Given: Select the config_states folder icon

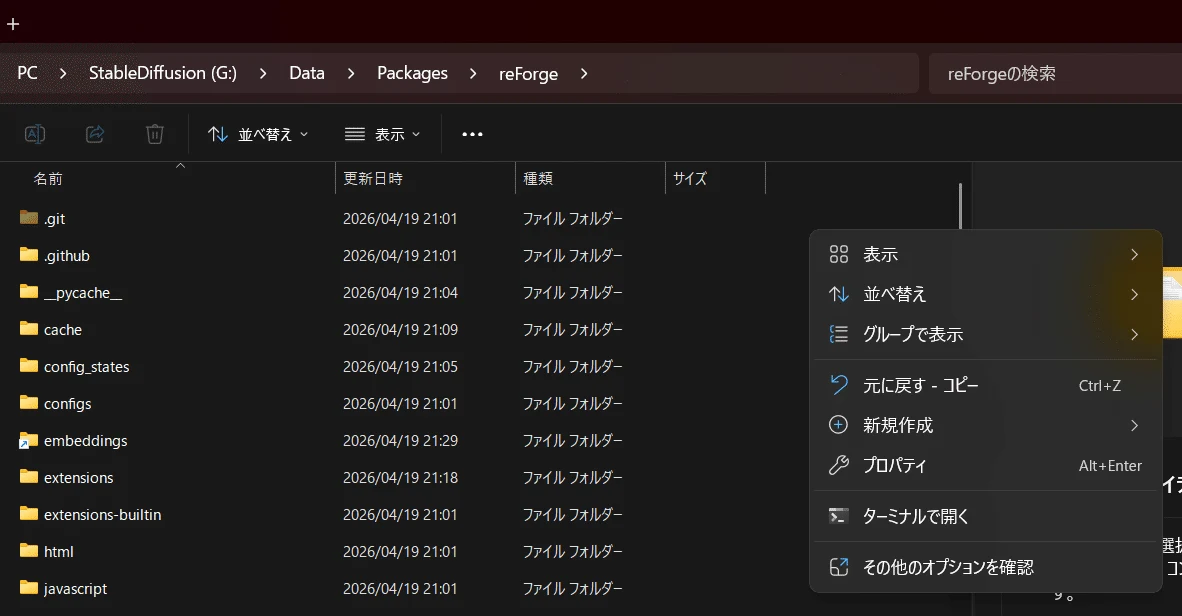Looking at the screenshot, I should pos(29,366).
